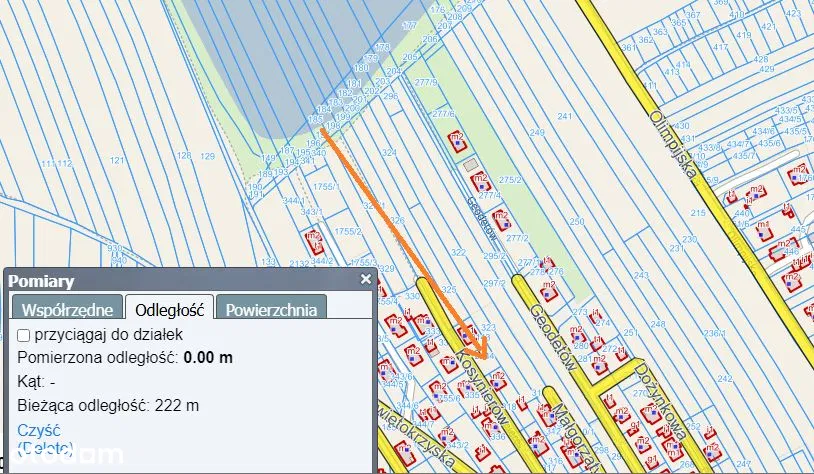Click parcel label 236/1
The height and width of the screenshot is (474, 814).
click(715, 333)
